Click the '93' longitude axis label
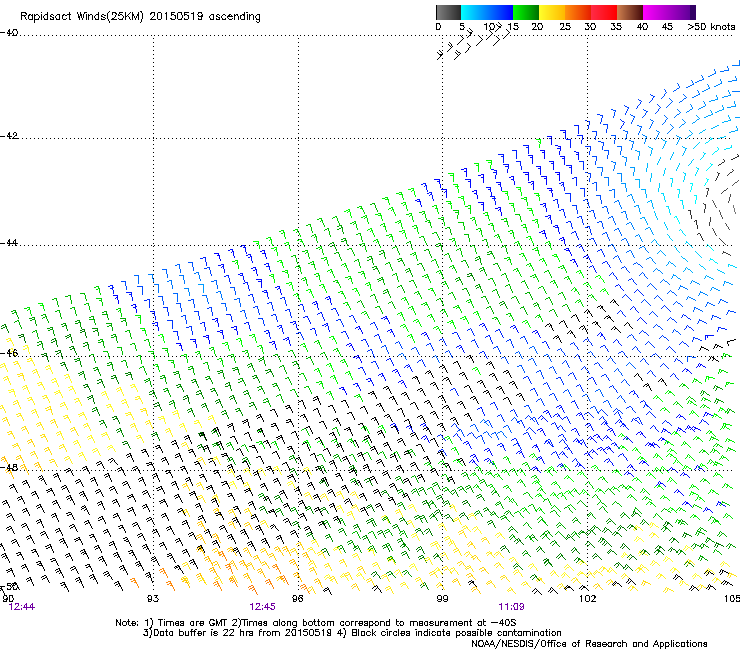 152,599
